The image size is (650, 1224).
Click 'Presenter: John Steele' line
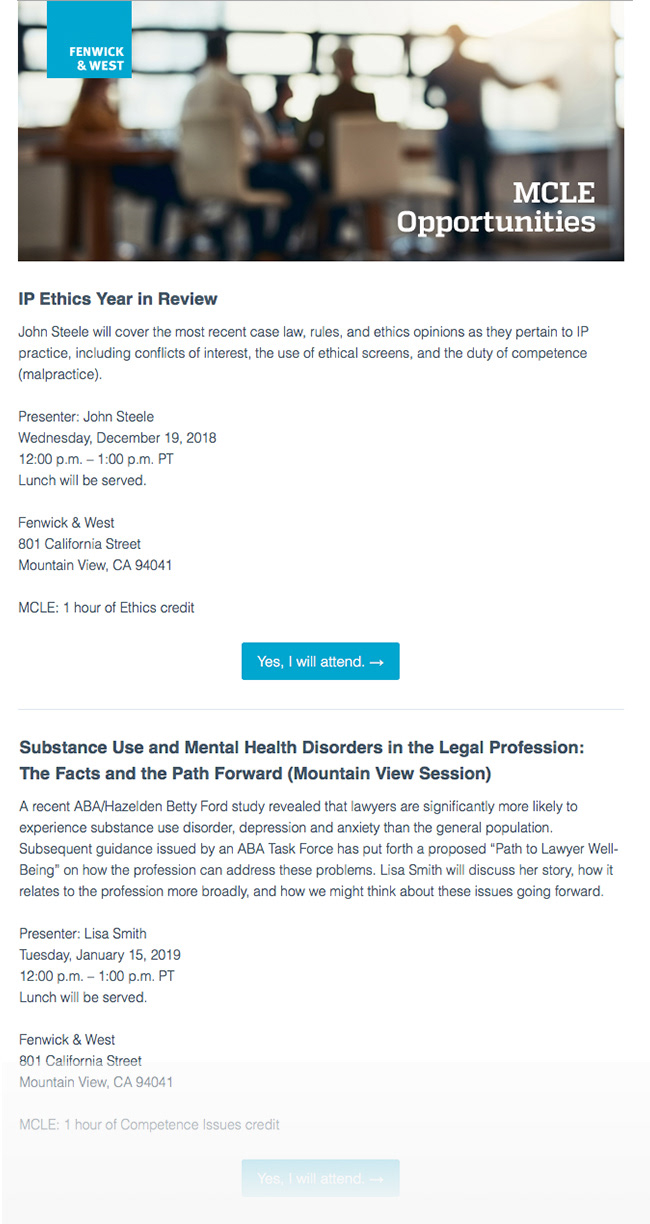[86, 416]
